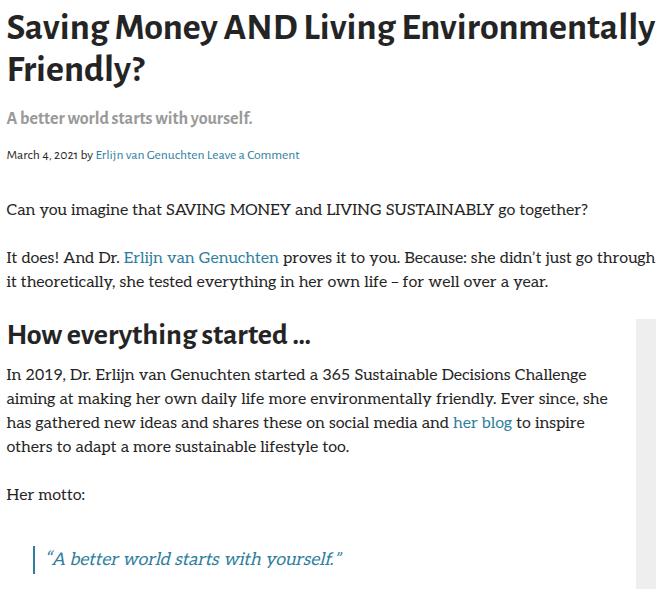
Task: Open the author link in the byline
Action: click(150, 155)
